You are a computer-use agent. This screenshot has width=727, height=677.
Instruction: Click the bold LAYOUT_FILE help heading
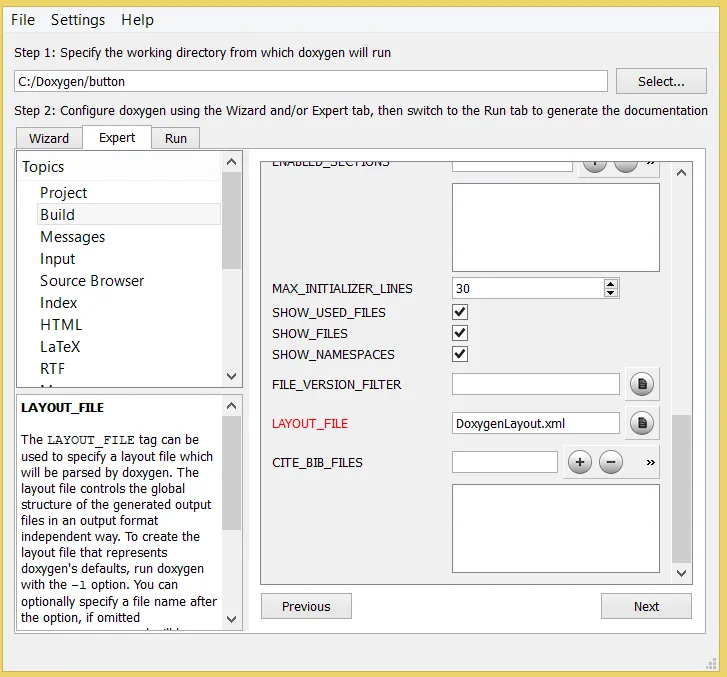click(63, 407)
